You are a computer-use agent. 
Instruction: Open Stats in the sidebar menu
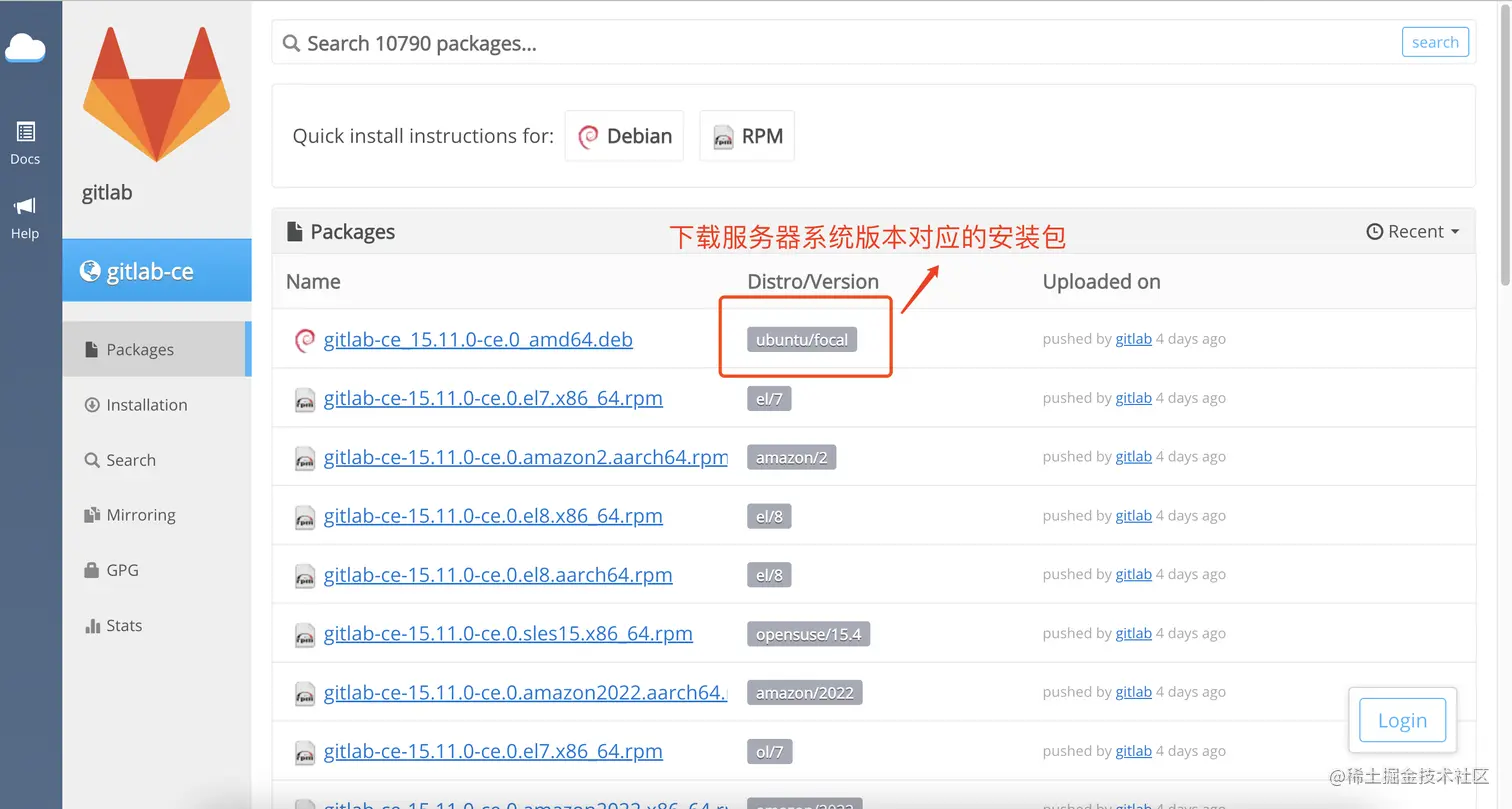pyautogui.click(x=113, y=625)
